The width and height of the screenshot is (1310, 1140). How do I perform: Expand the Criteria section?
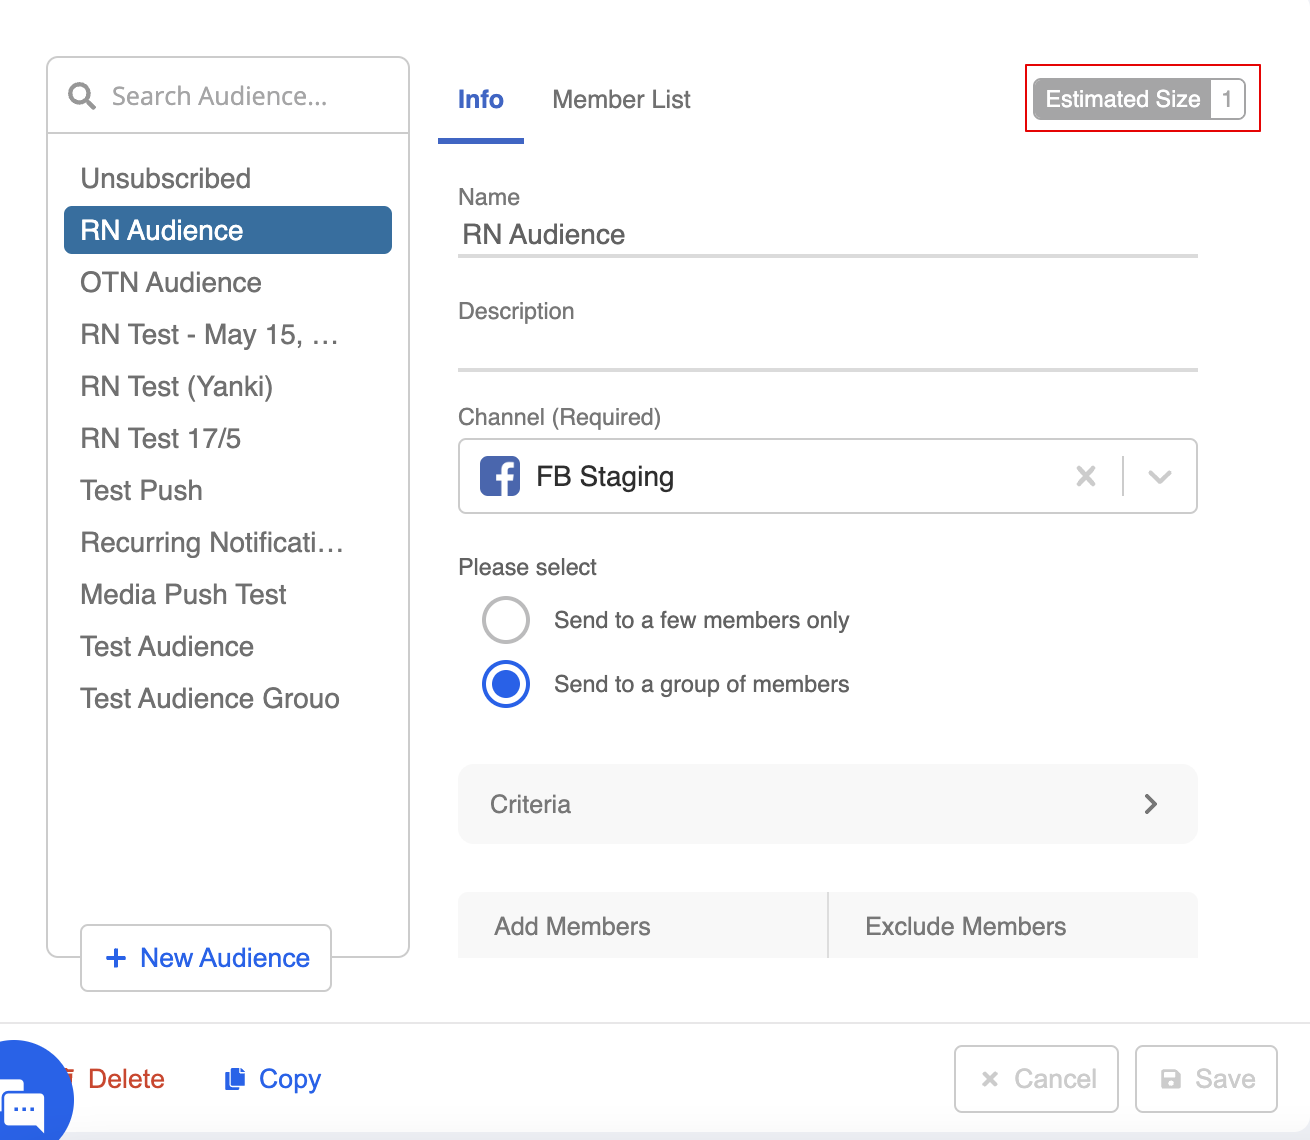[x=828, y=804]
